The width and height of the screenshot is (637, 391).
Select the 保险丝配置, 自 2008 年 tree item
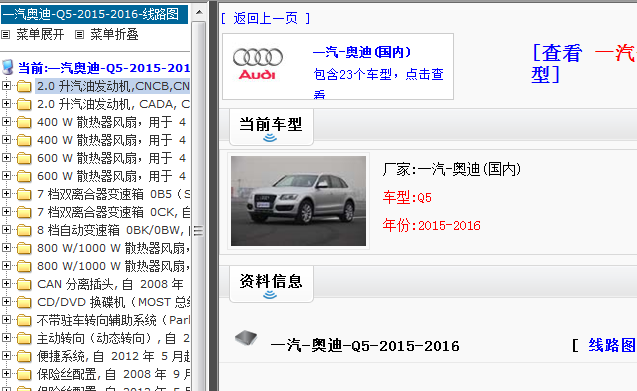[x=114, y=374]
